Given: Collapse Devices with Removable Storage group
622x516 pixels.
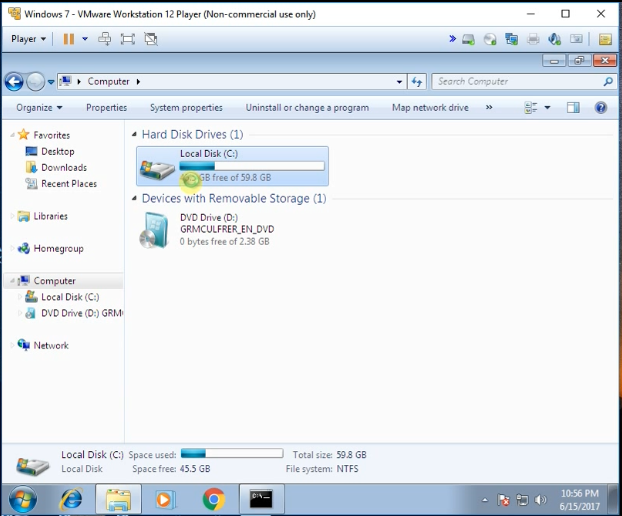Looking at the screenshot, I should (x=134, y=198).
